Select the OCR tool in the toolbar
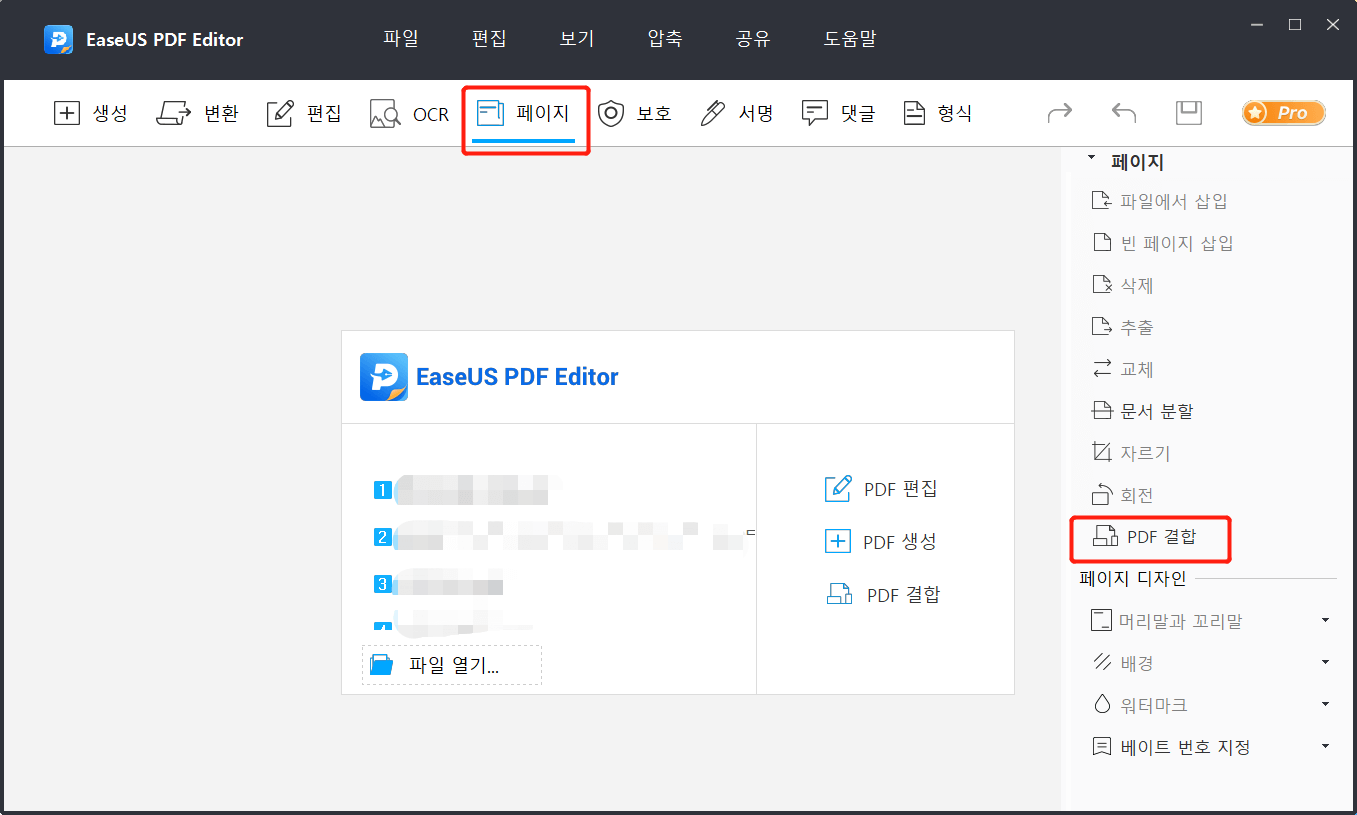 (x=408, y=113)
